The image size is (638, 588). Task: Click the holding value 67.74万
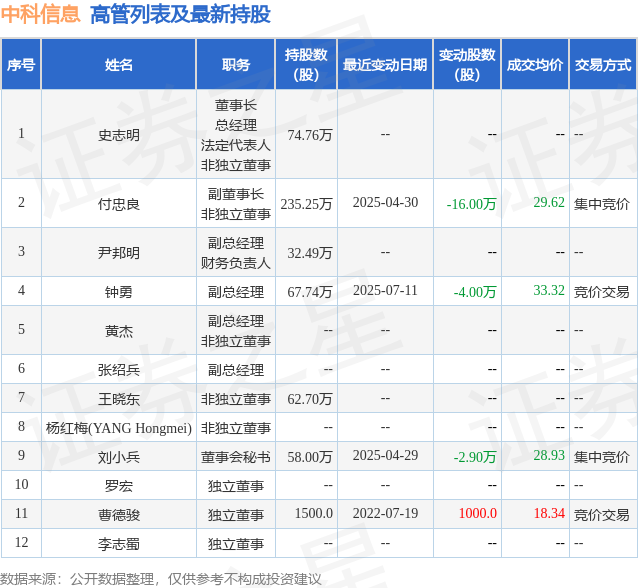click(310, 292)
